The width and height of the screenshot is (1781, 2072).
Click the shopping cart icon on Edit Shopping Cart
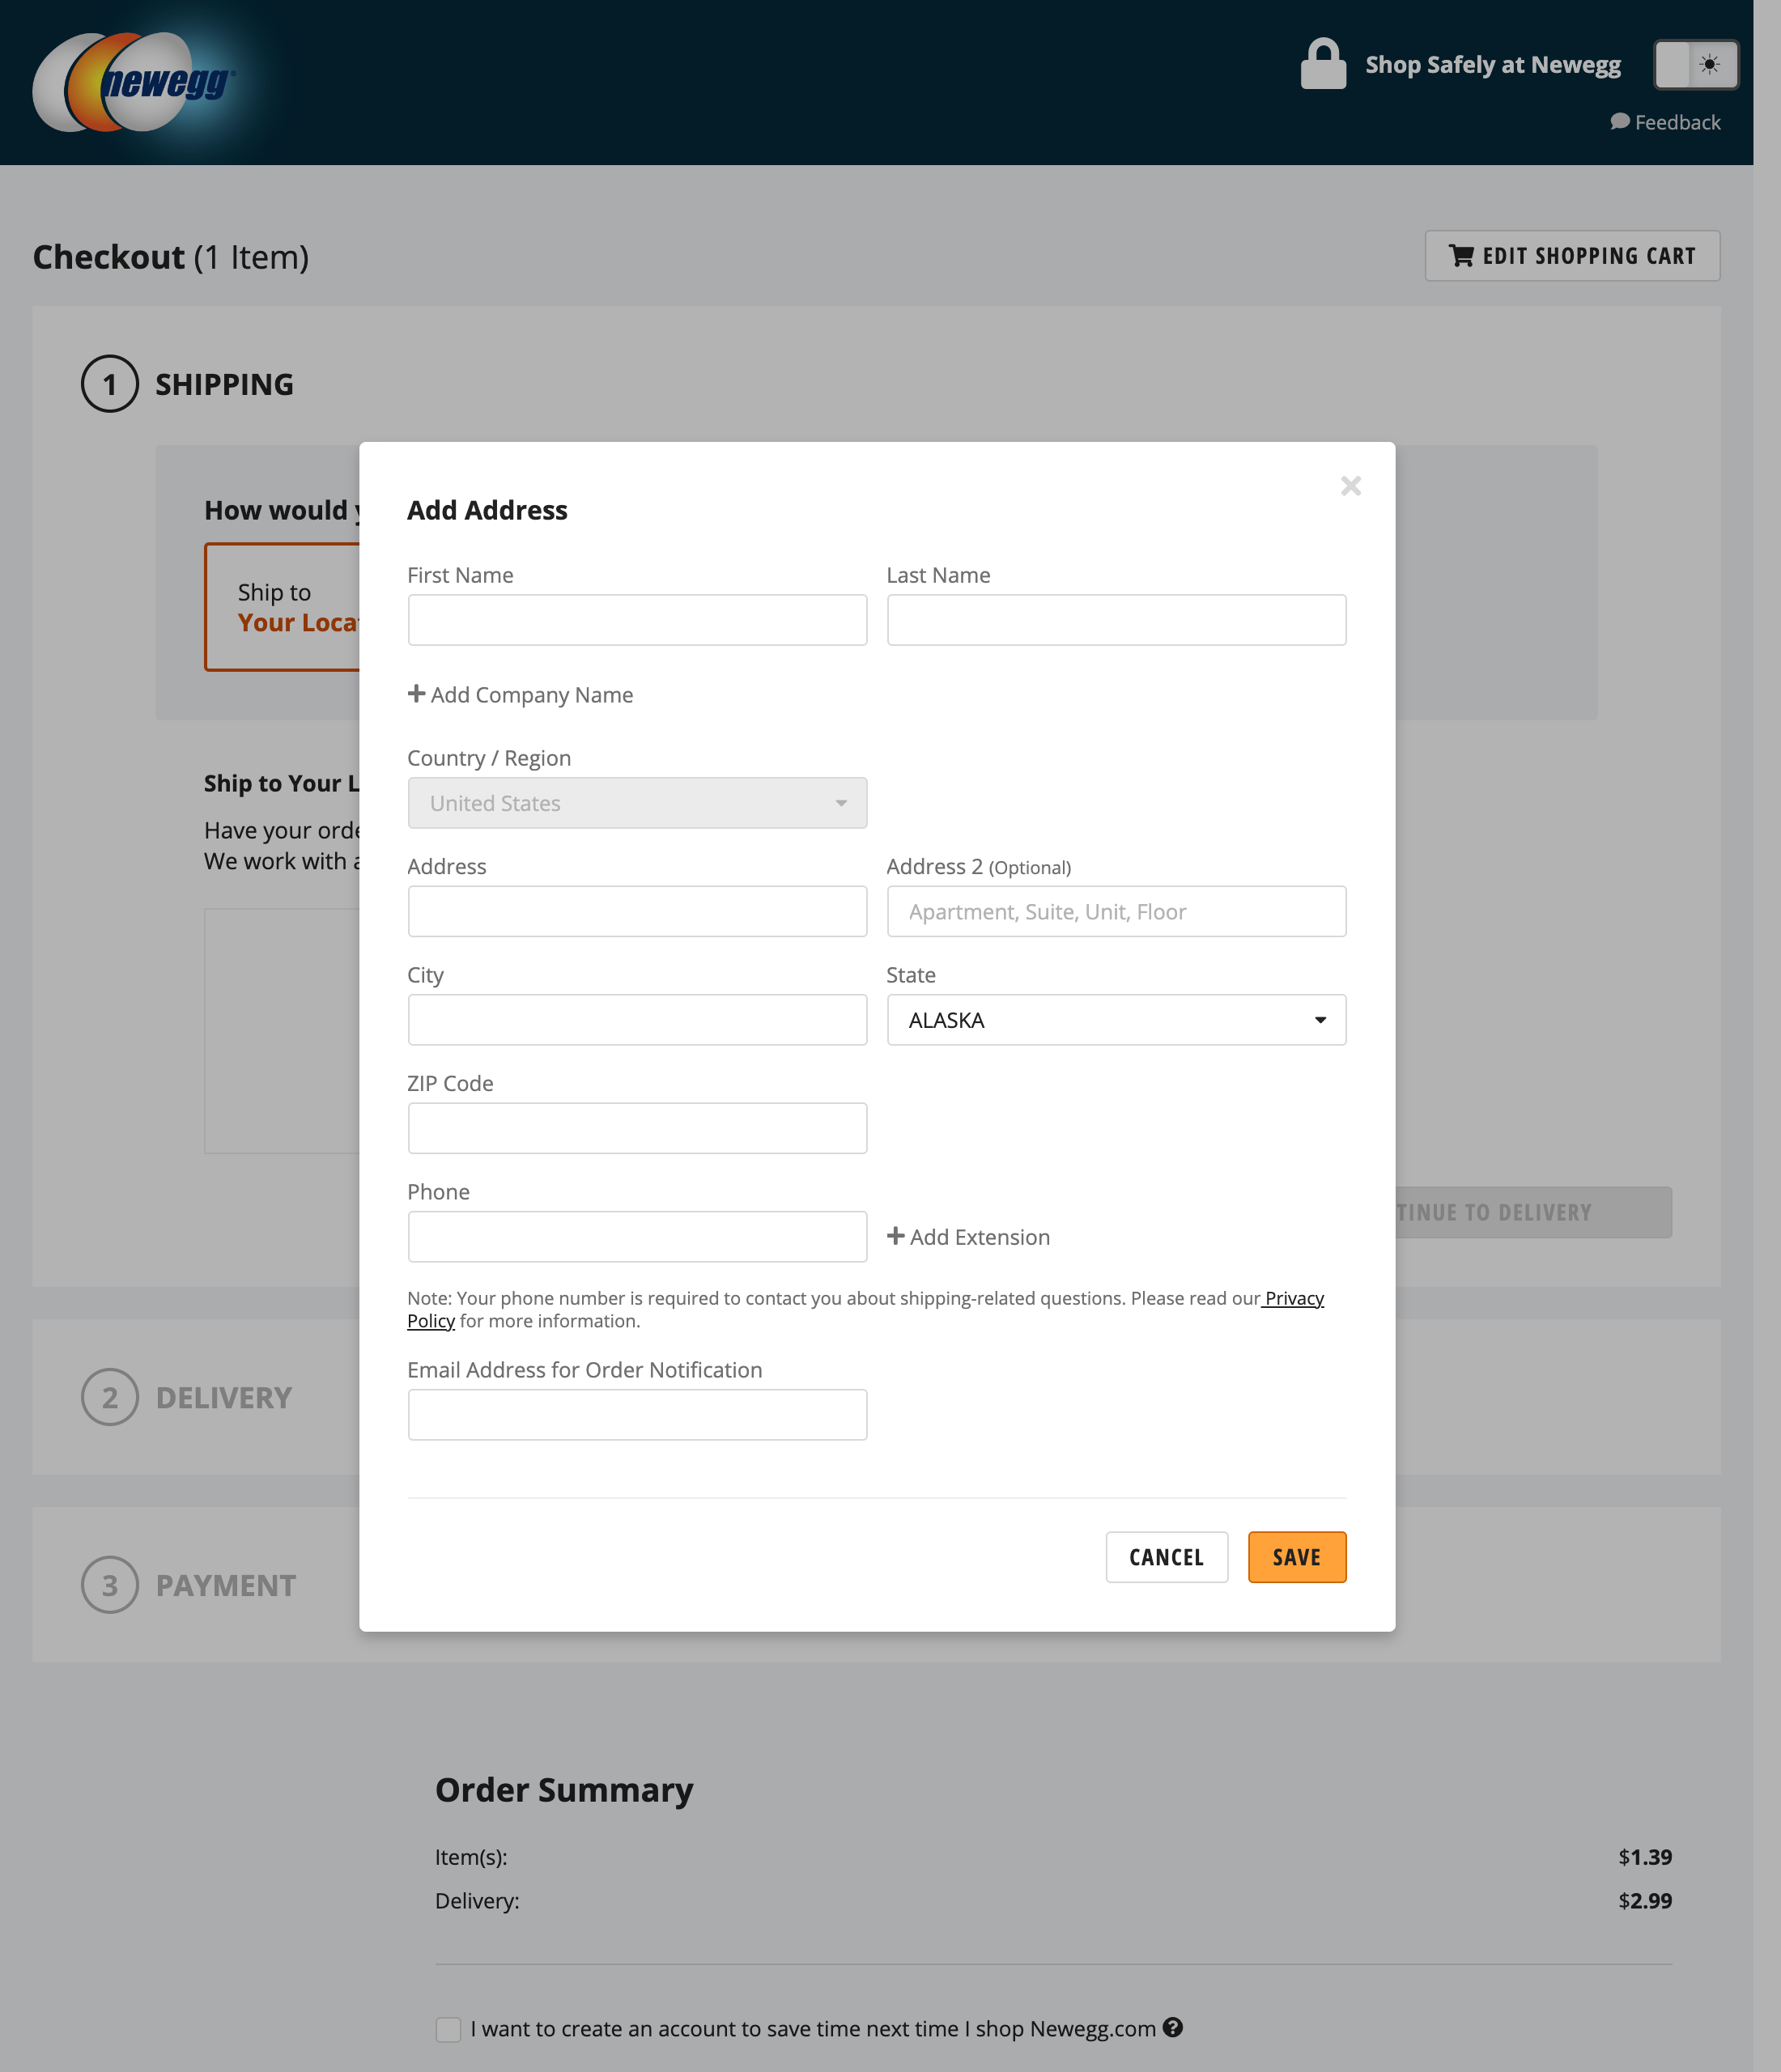pyautogui.click(x=1461, y=256)
